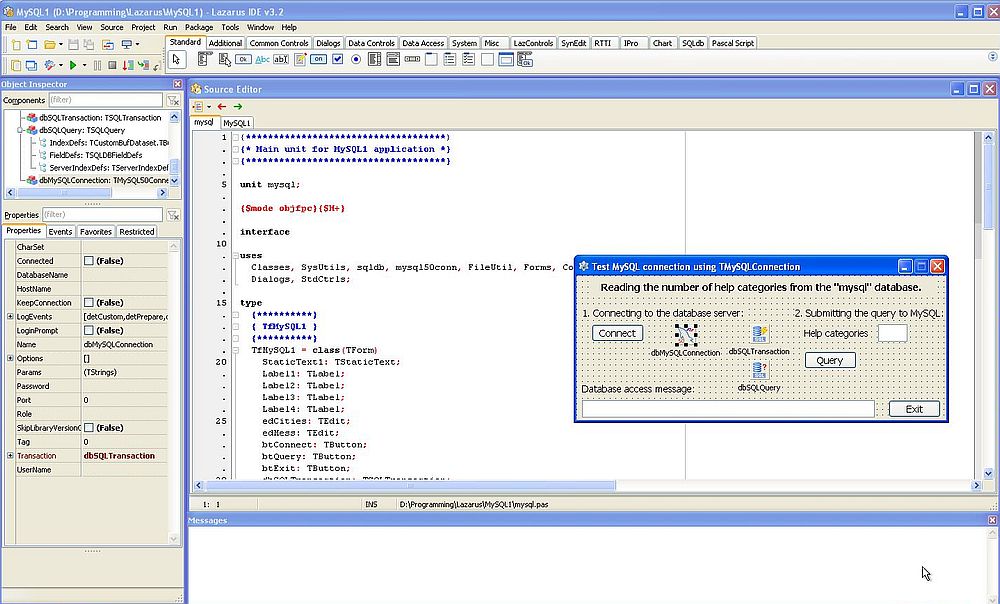The height and width of the screenshot is (604, 1000).
Task: Click the Components filter input field
Action: (106, 100)
